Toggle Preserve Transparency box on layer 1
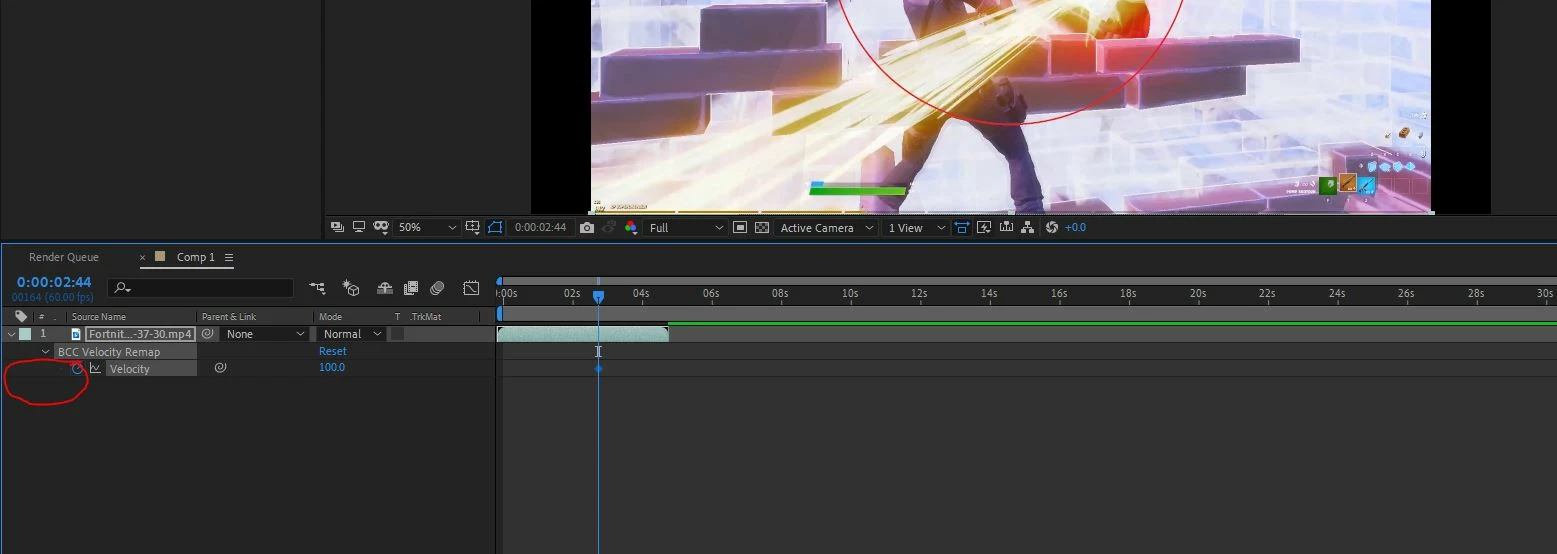The height and width of the screenshot is (554, 1557). coord(397,334)
